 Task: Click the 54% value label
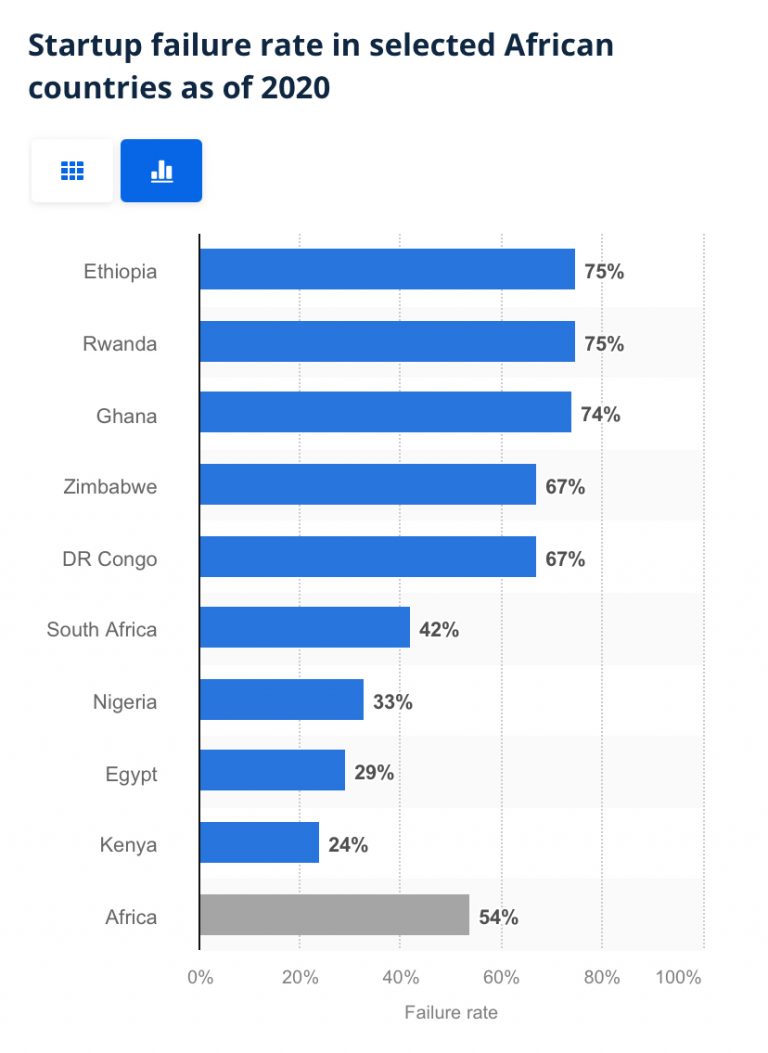click(498, 917)
